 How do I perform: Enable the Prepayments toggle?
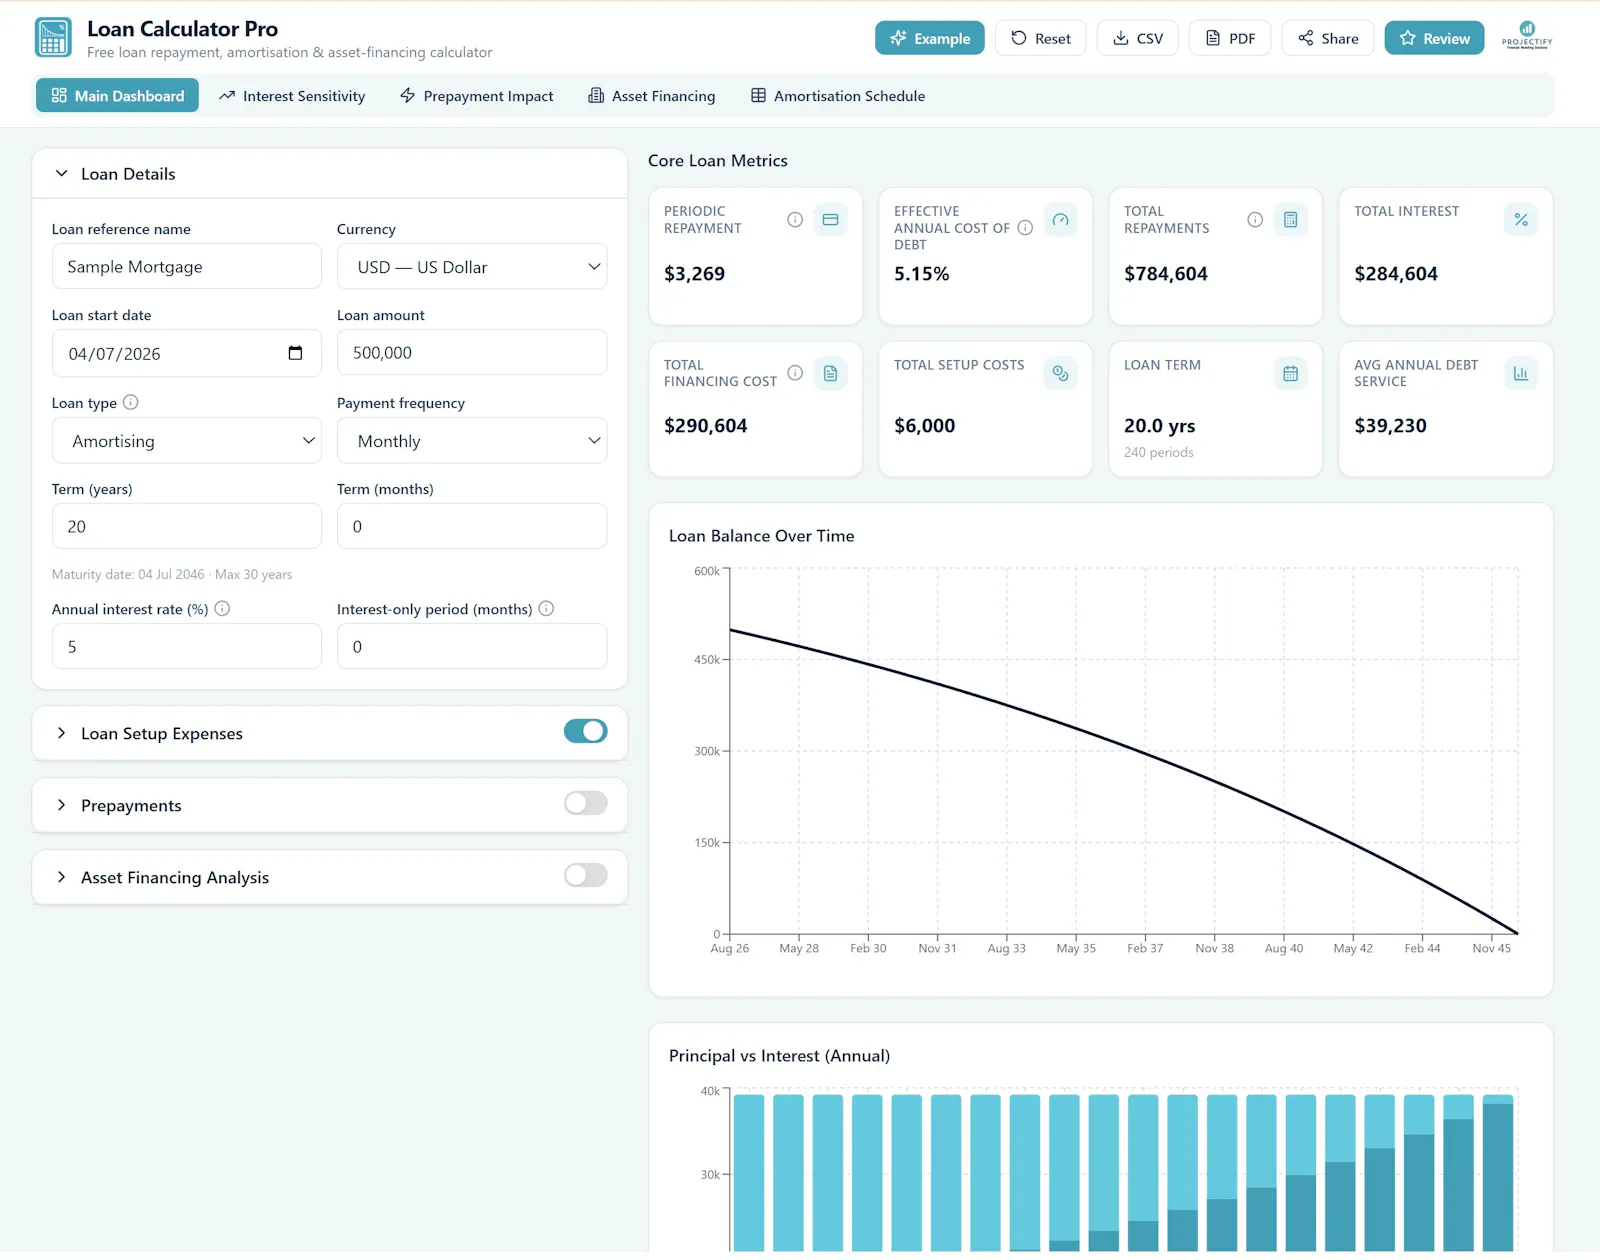(x=585, y=803)
